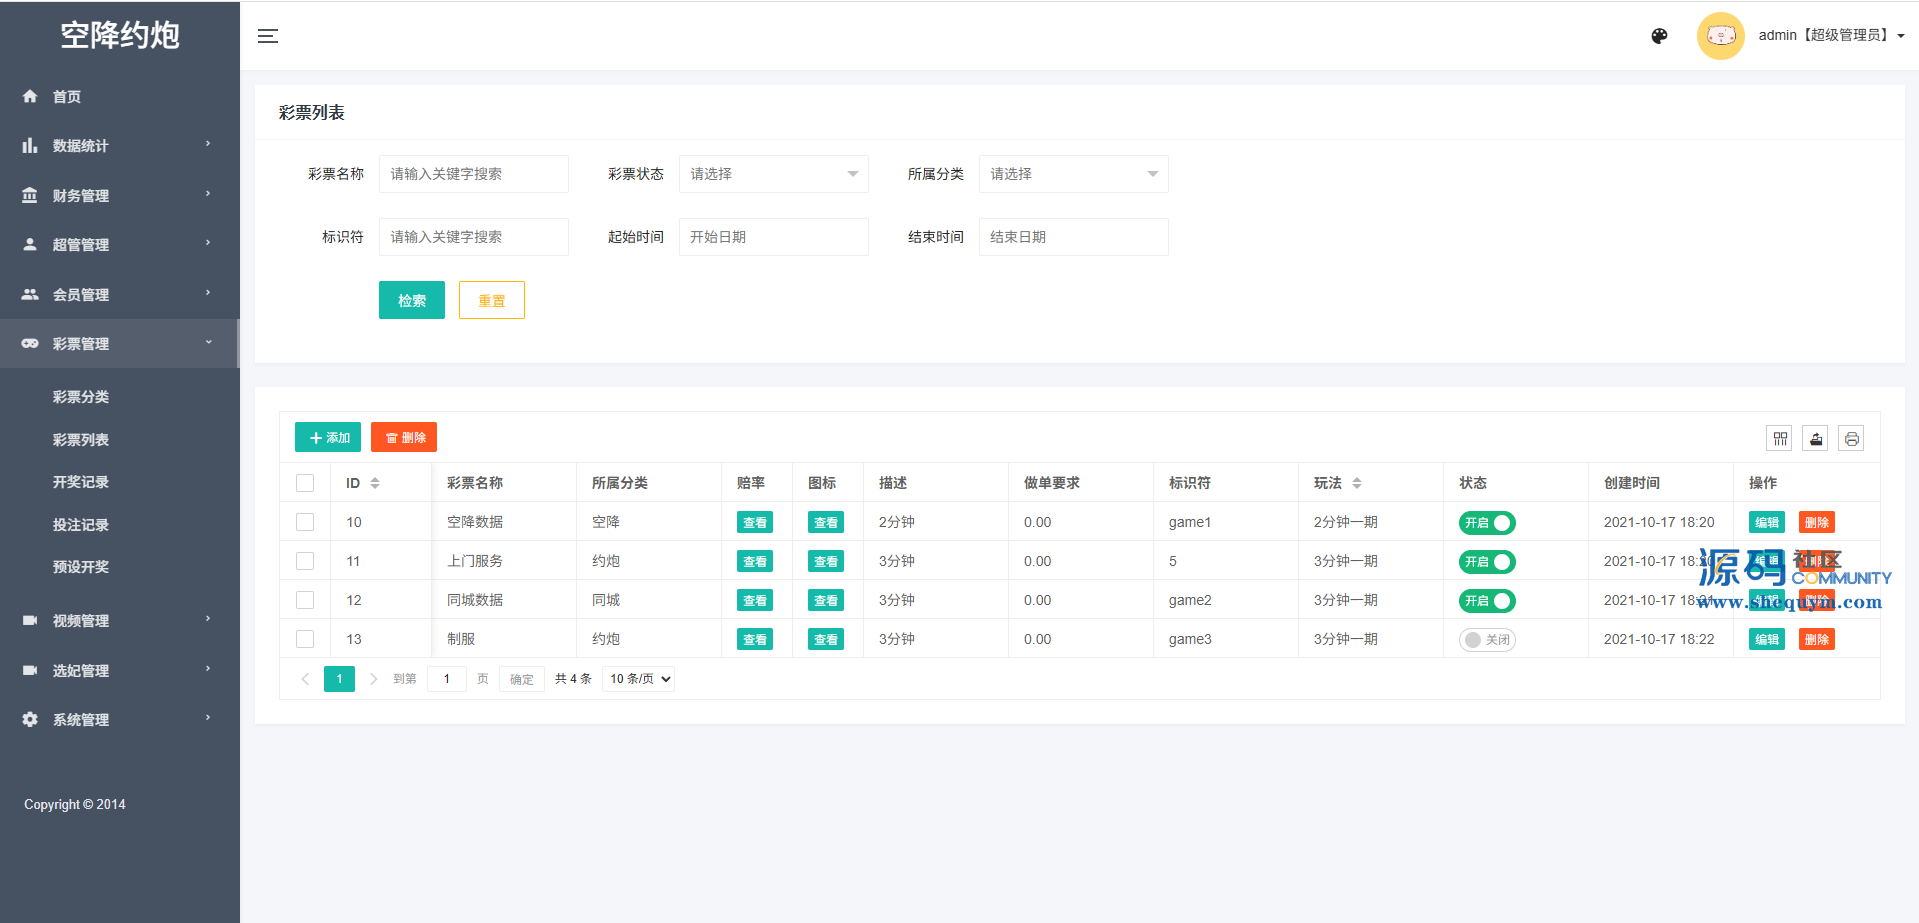1919x923 pixels.
Task: Click the sidebar collapse hamburger icon
Action: (268, 36)
